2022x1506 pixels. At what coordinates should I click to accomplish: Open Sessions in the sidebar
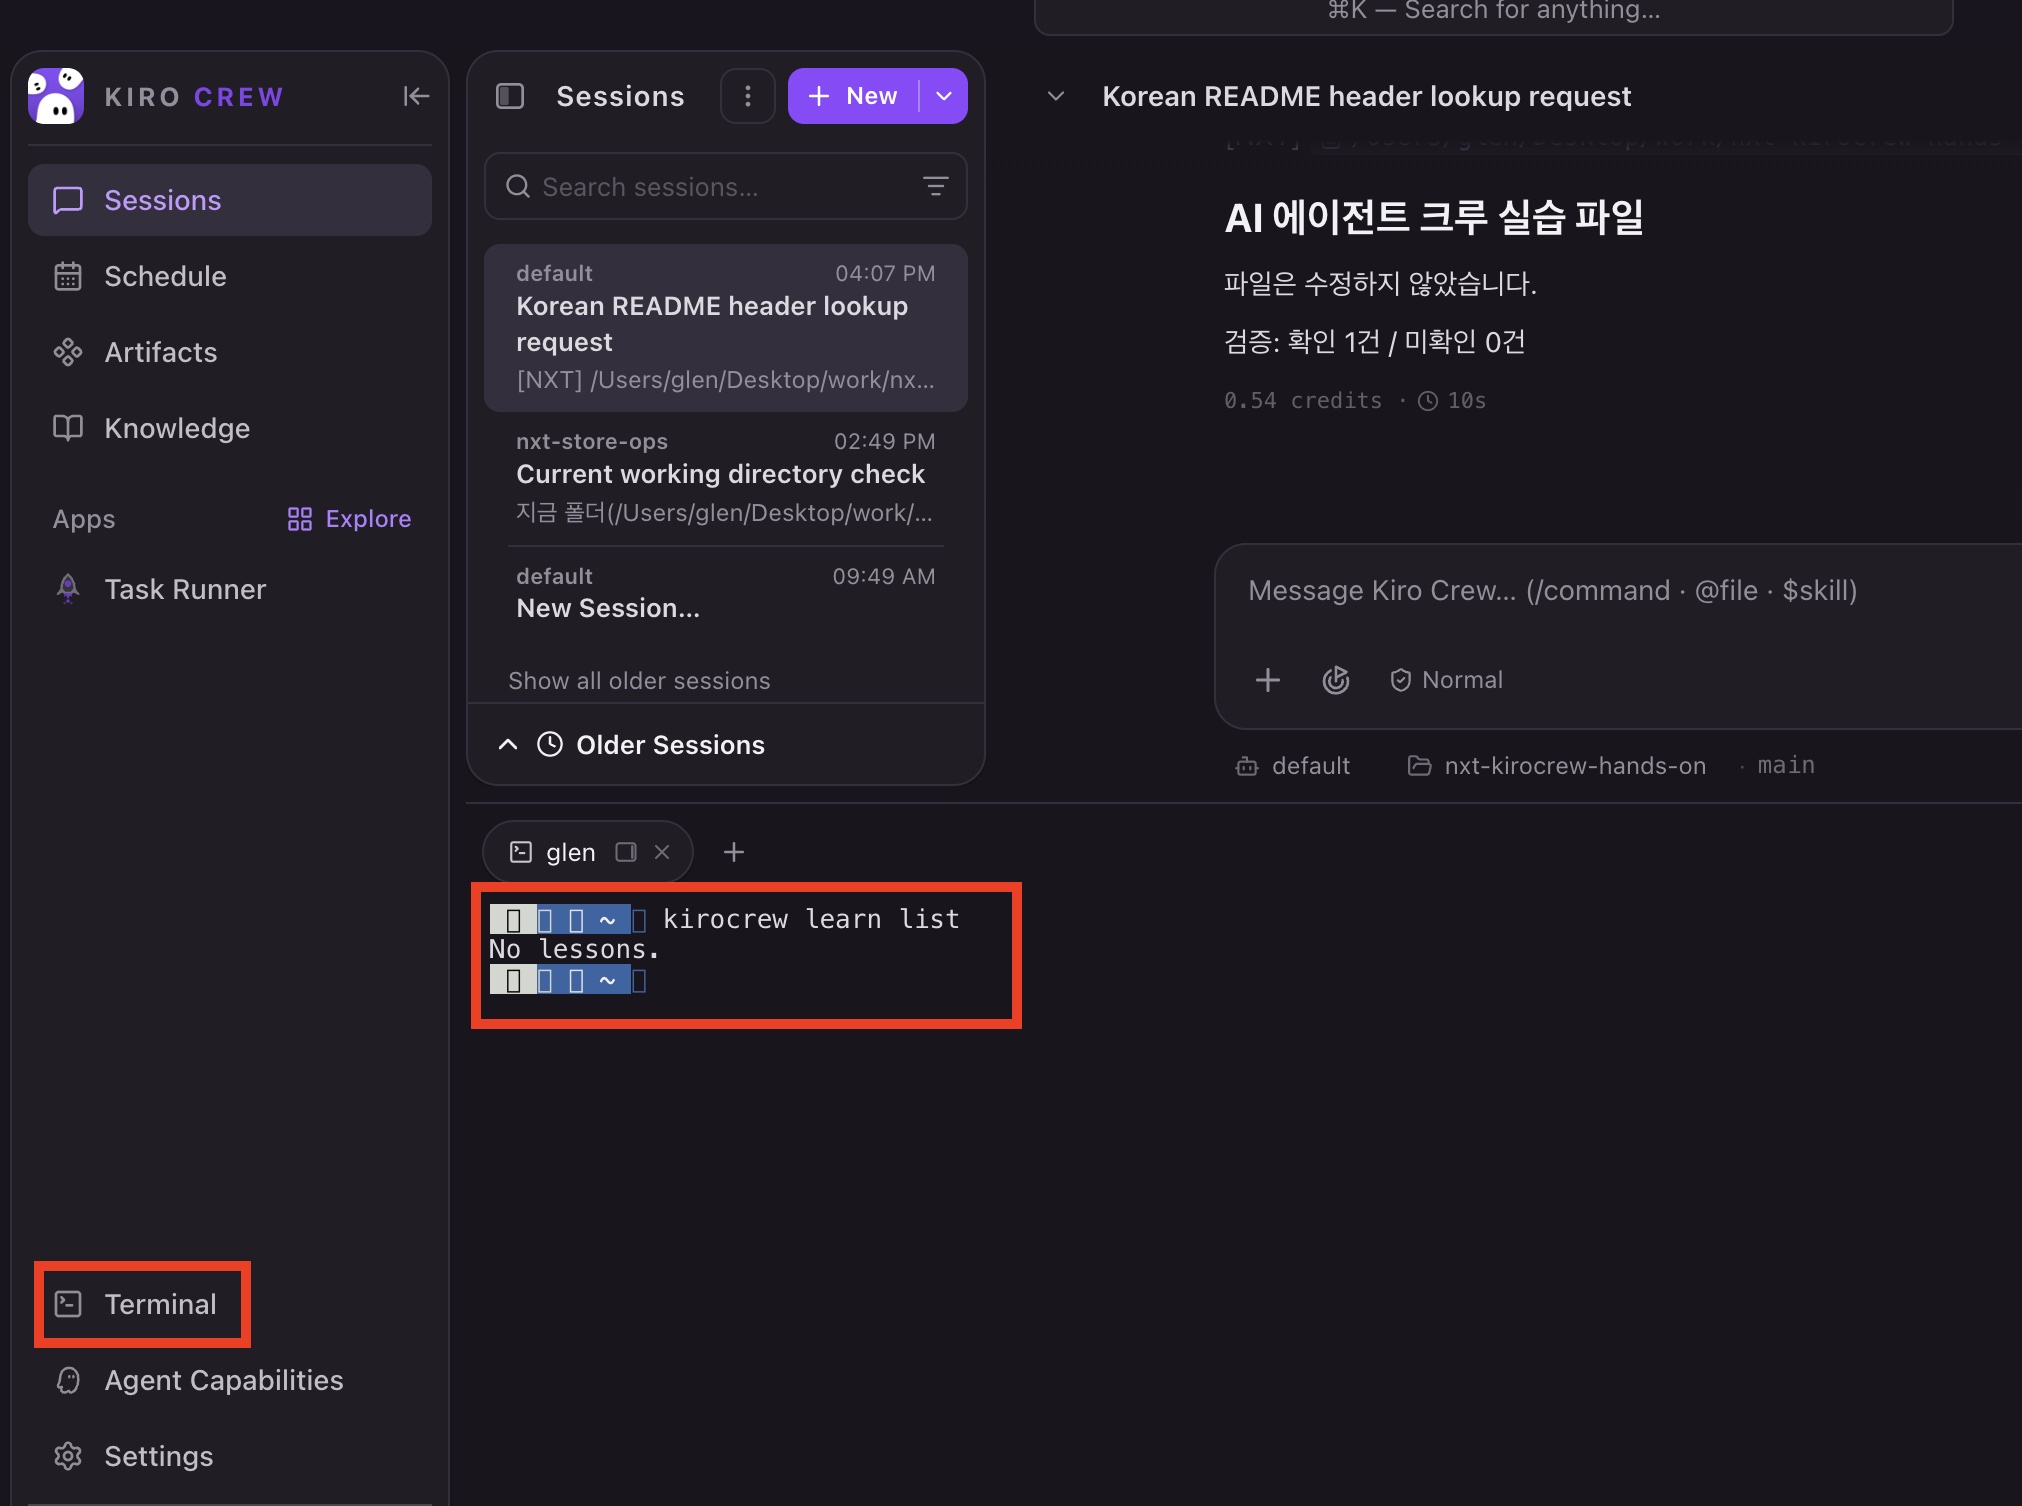230,200
